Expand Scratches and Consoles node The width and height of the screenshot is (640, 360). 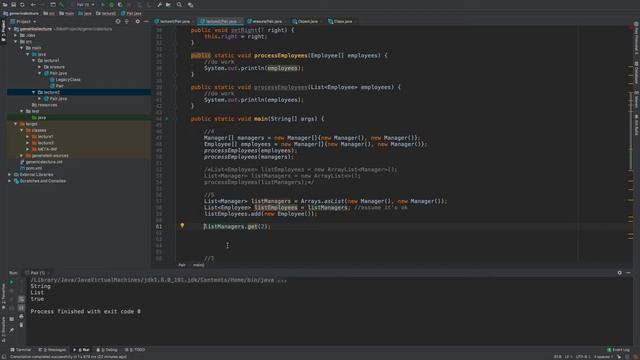(x=10, y=181)
